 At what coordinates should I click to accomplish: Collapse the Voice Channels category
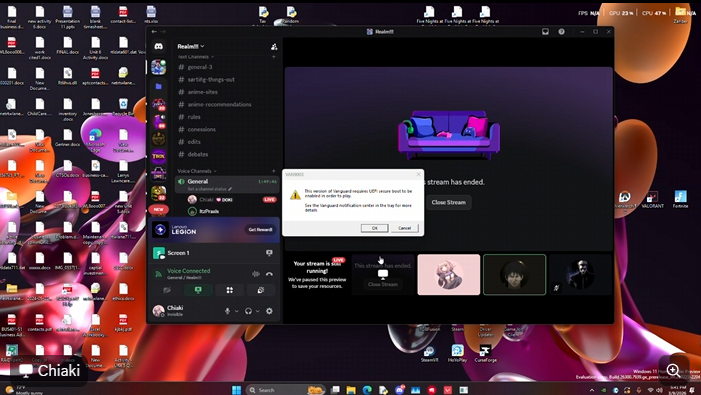coord(197,171)
